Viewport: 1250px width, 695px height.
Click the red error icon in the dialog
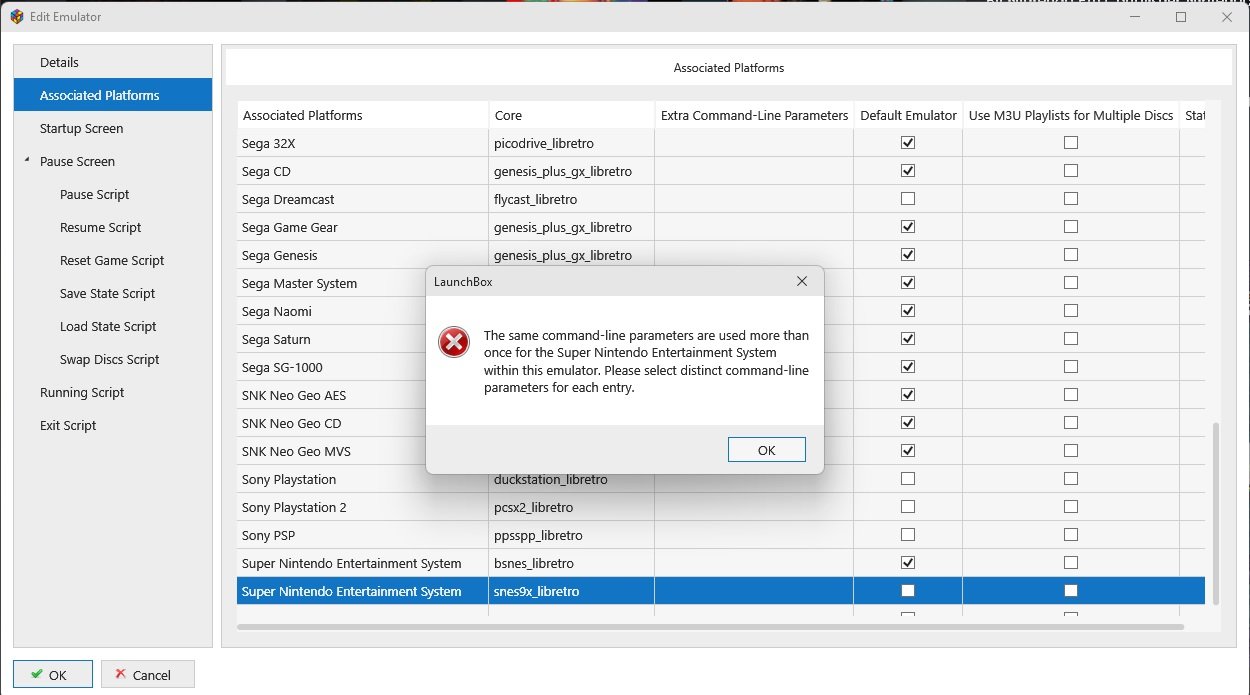coord(454,343)
